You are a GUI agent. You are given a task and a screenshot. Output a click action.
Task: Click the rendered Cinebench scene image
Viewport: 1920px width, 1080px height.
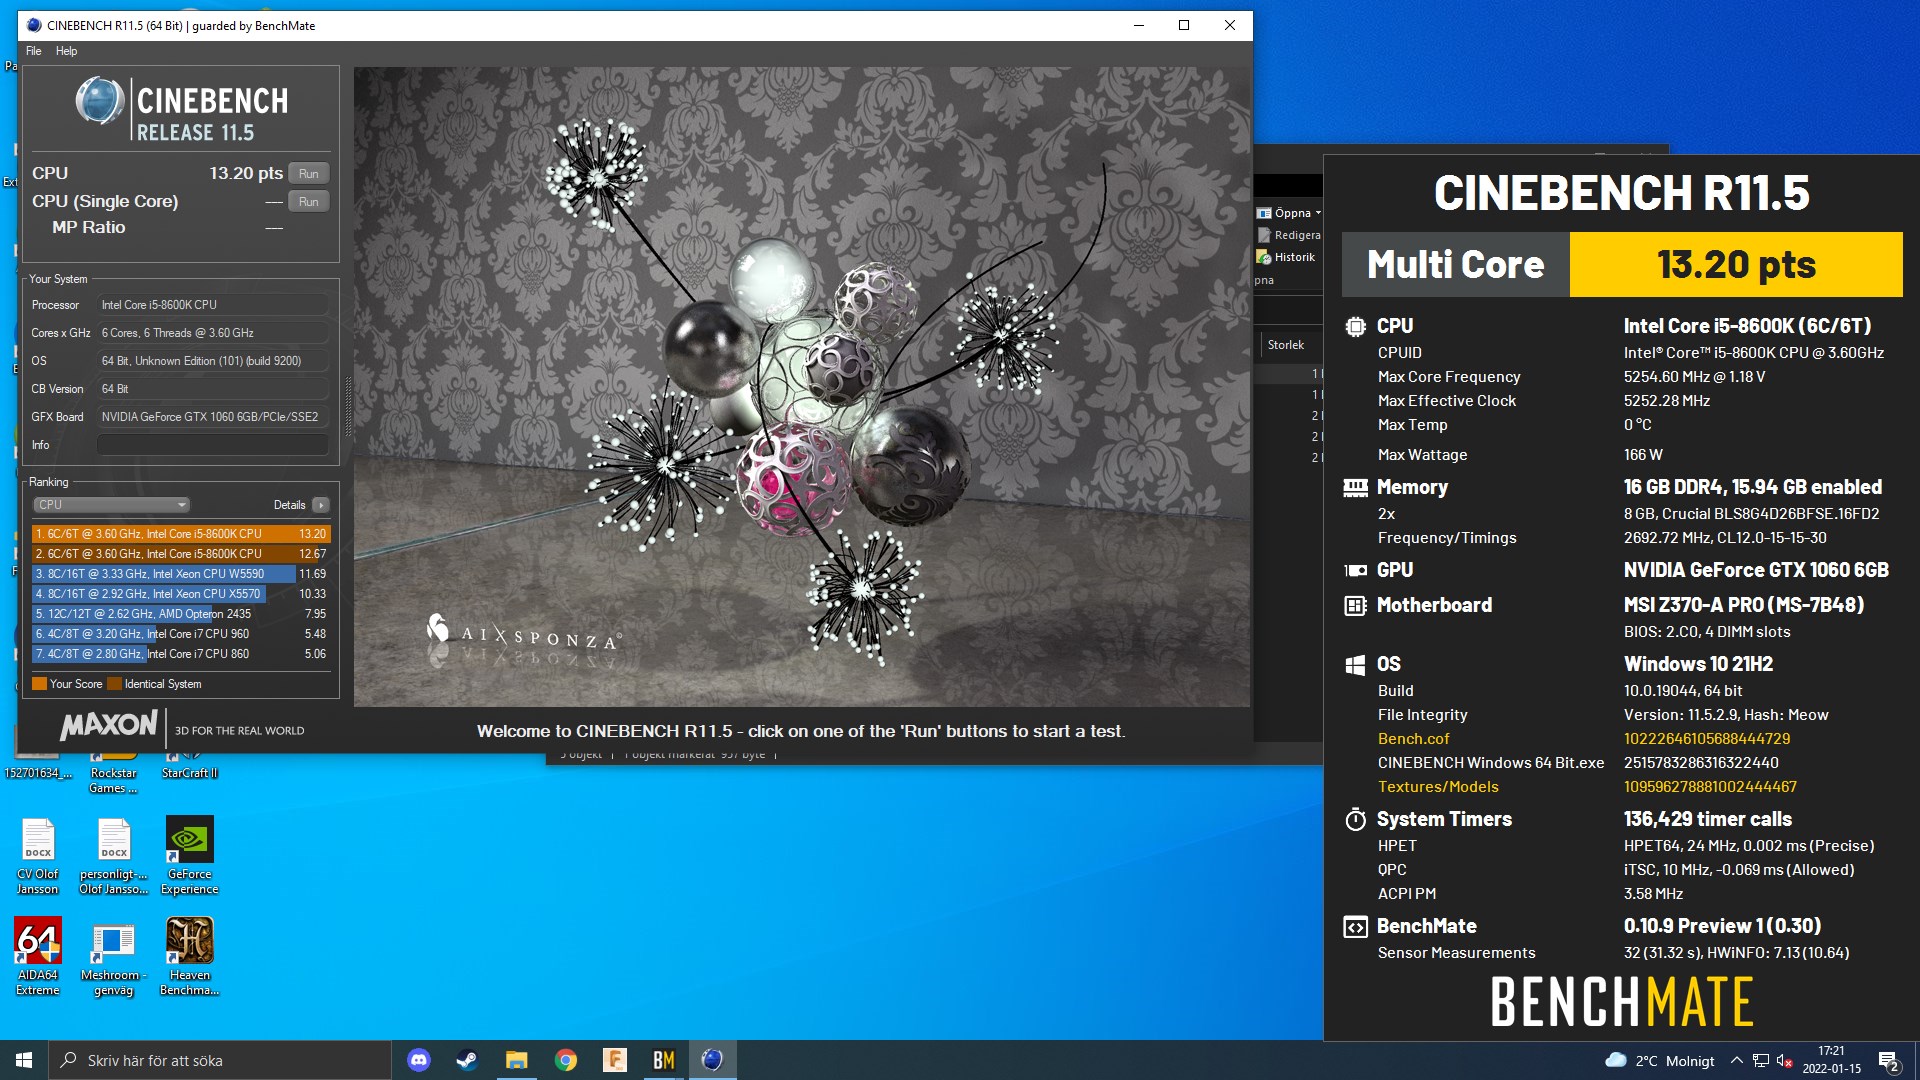point(802,387)
